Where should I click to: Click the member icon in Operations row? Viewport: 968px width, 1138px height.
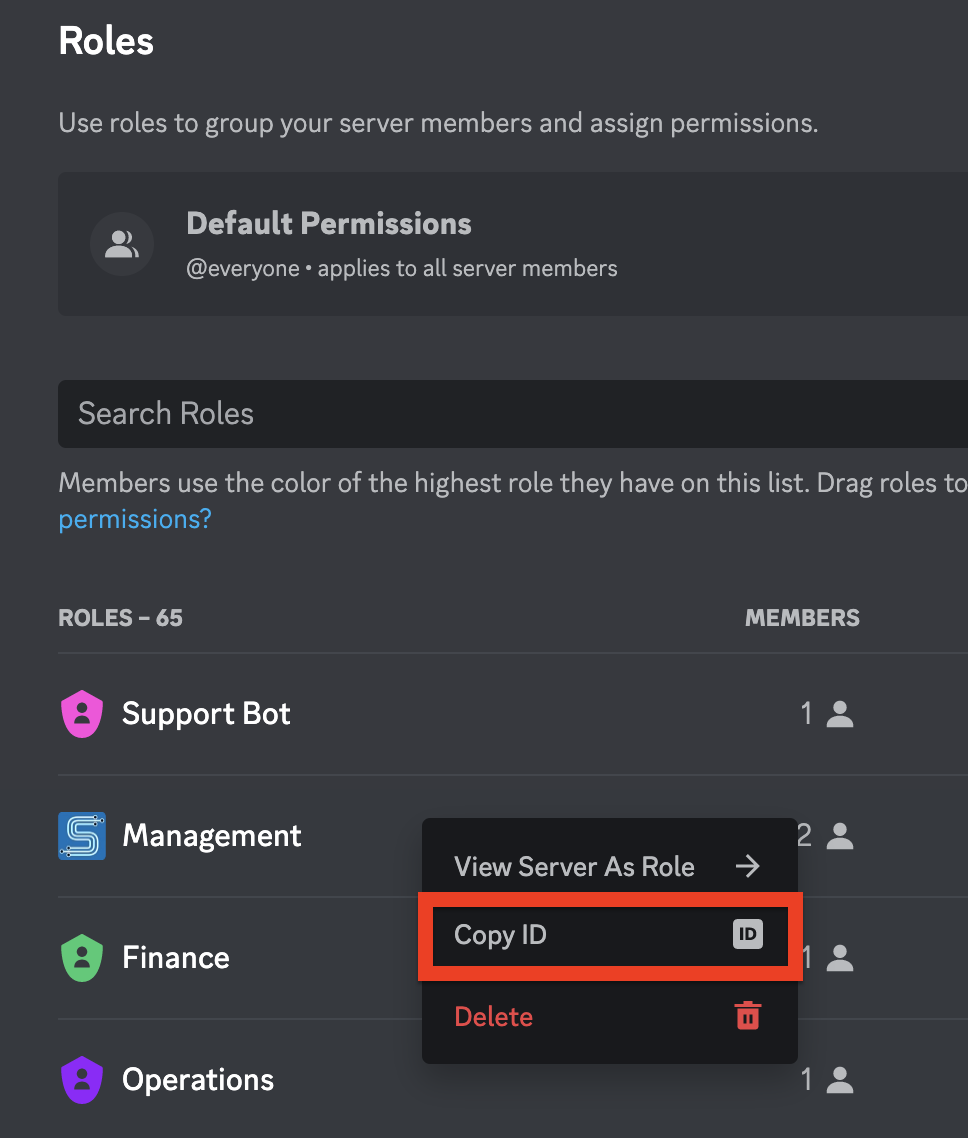click(840, 1080)
